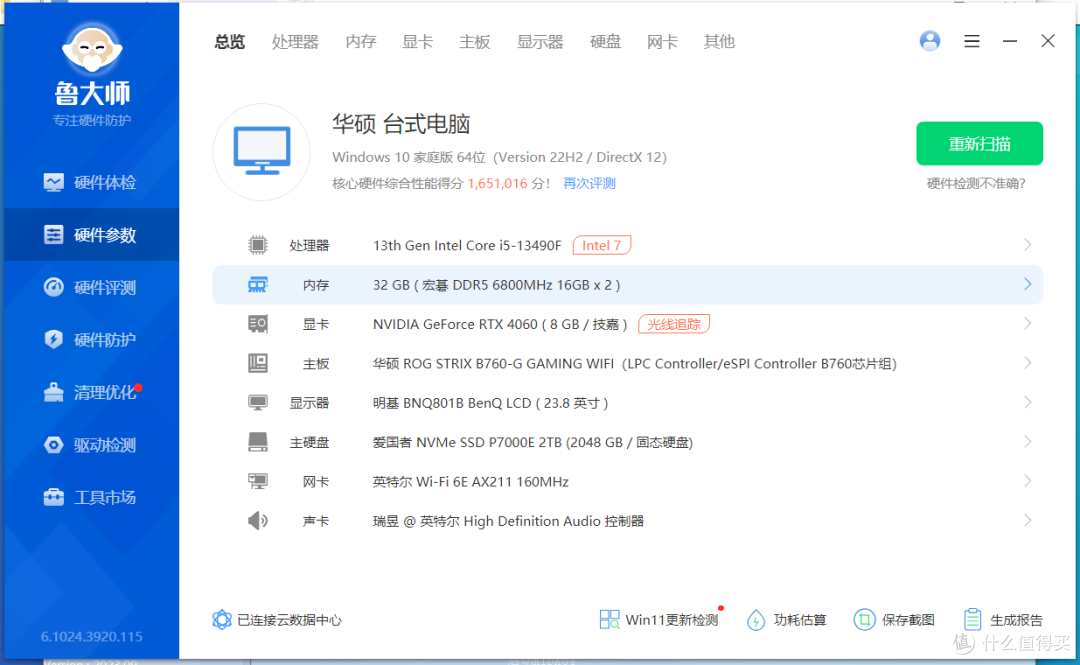Expand the 声卡 row chevron
1080x665 pixels.
point(1027,520)
